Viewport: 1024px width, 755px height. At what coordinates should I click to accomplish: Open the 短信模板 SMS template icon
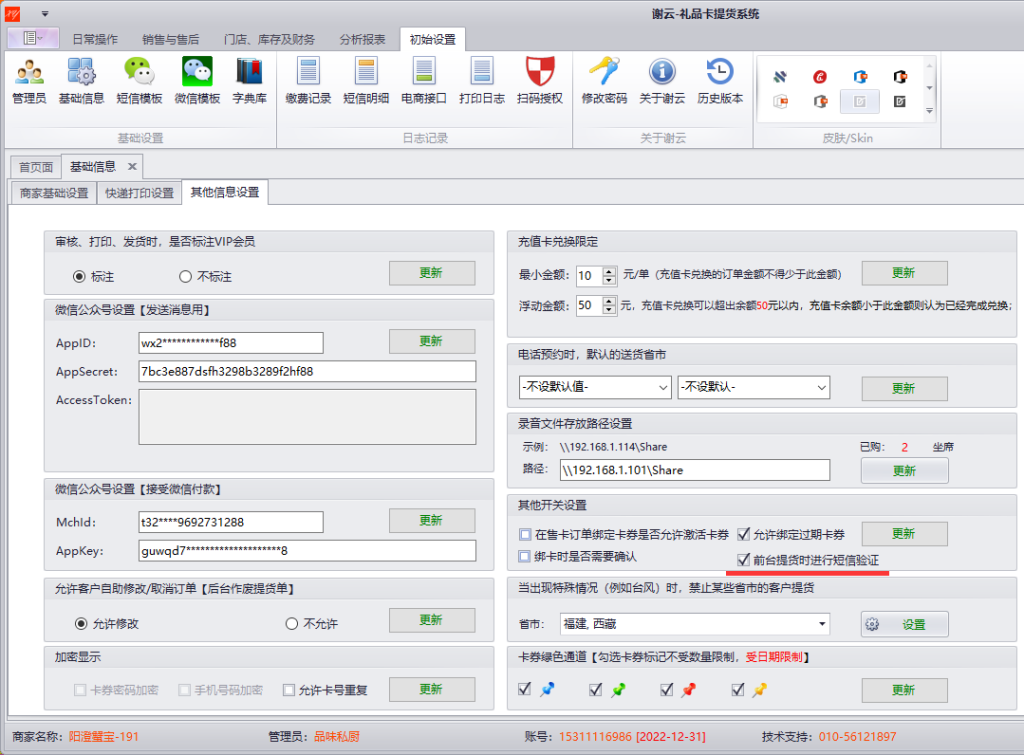tap(139, 81)
